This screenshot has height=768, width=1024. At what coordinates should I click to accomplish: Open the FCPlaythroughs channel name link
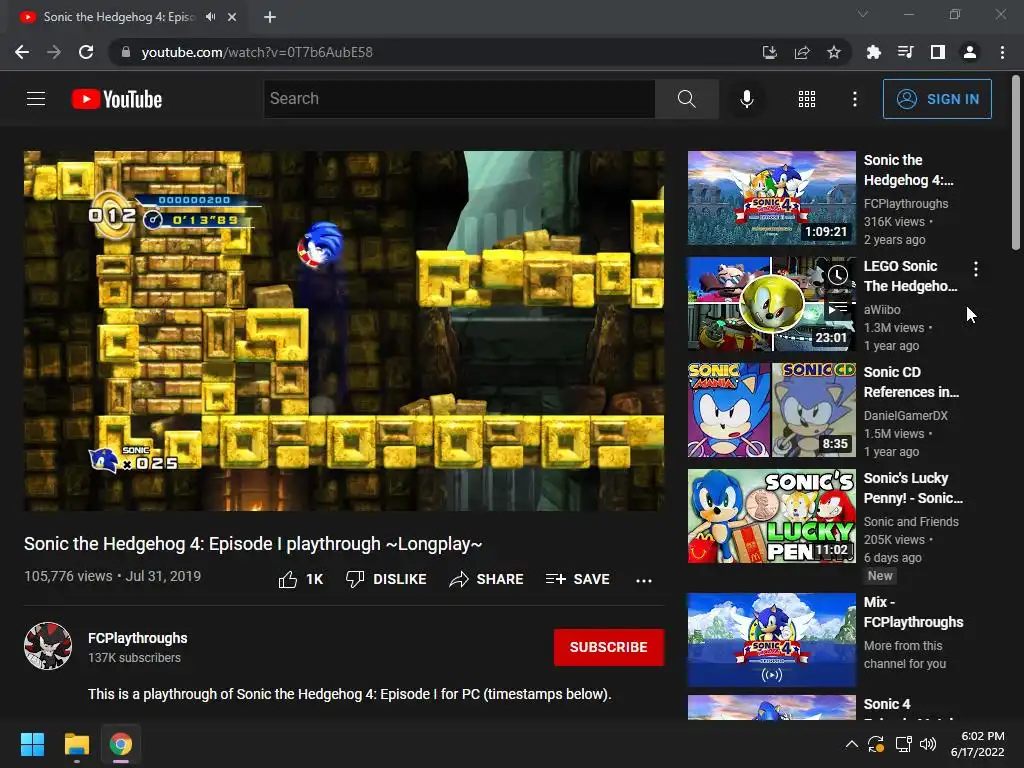click(138, 638)
